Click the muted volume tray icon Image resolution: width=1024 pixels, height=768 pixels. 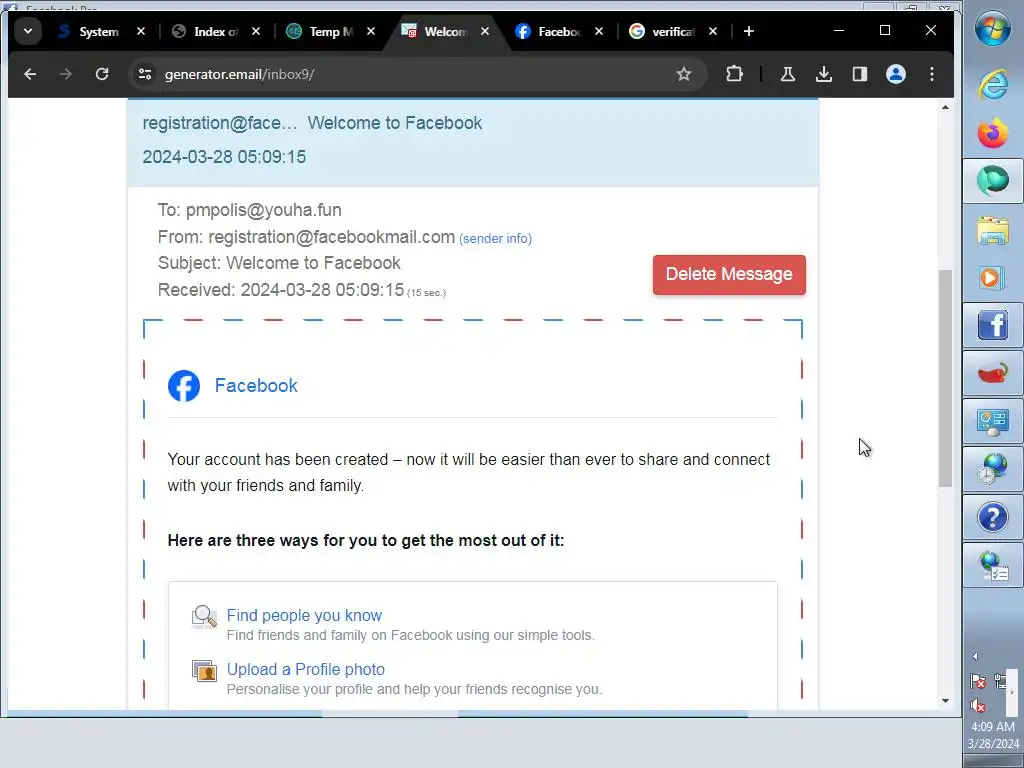point(978,705)
